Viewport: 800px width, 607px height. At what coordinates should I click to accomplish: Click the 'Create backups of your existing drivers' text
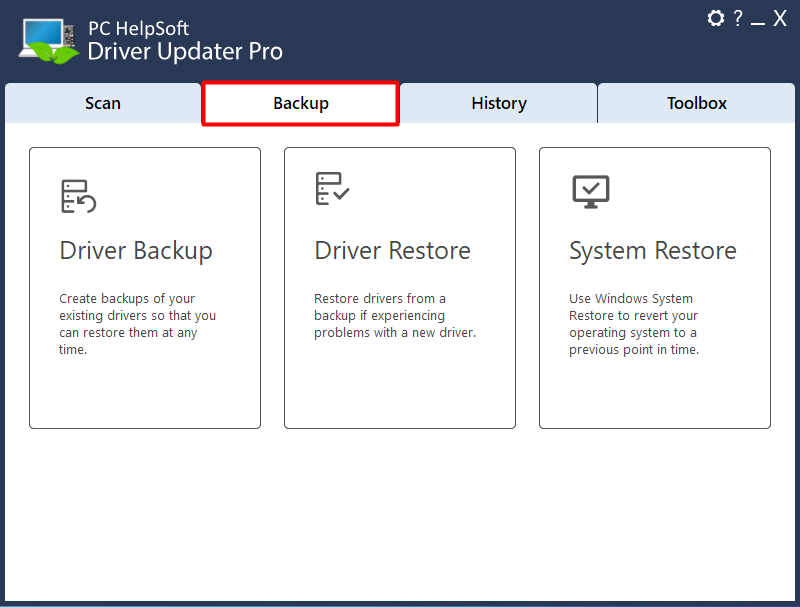[x=137, y=324]
